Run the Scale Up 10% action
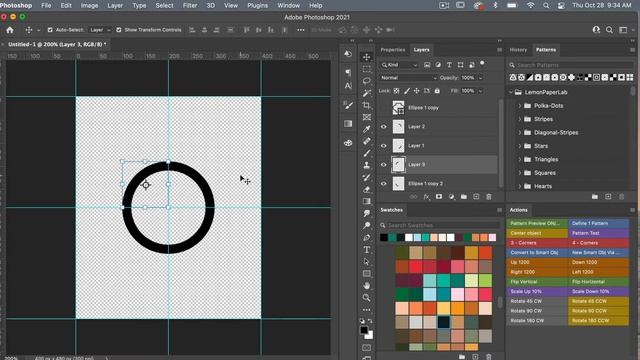 coord(537,291)
